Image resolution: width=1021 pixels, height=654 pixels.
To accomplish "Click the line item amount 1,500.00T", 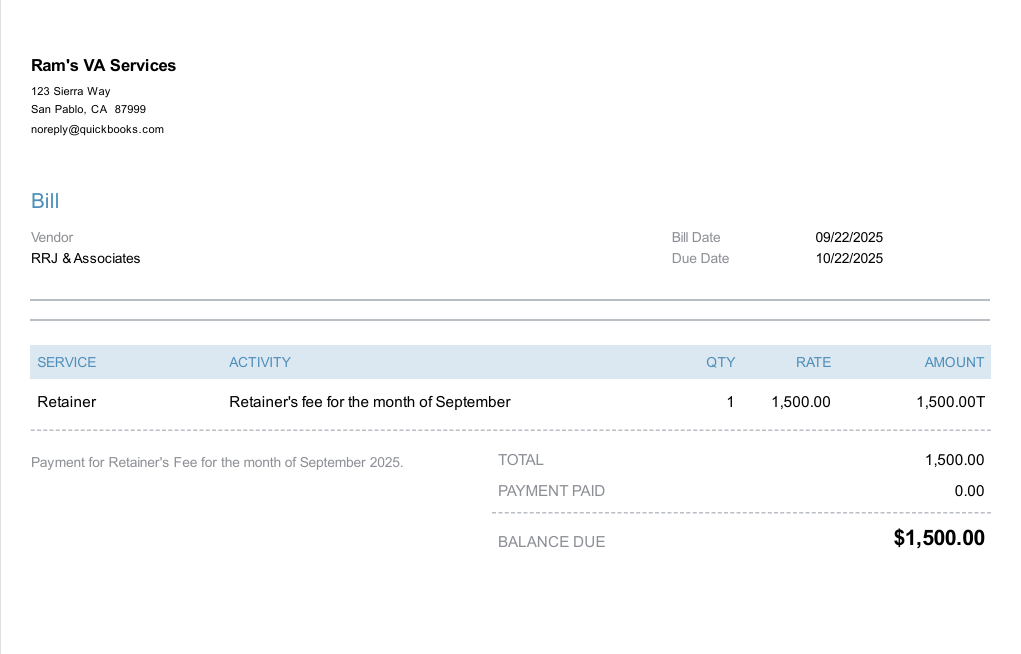I will pos(950,402).
